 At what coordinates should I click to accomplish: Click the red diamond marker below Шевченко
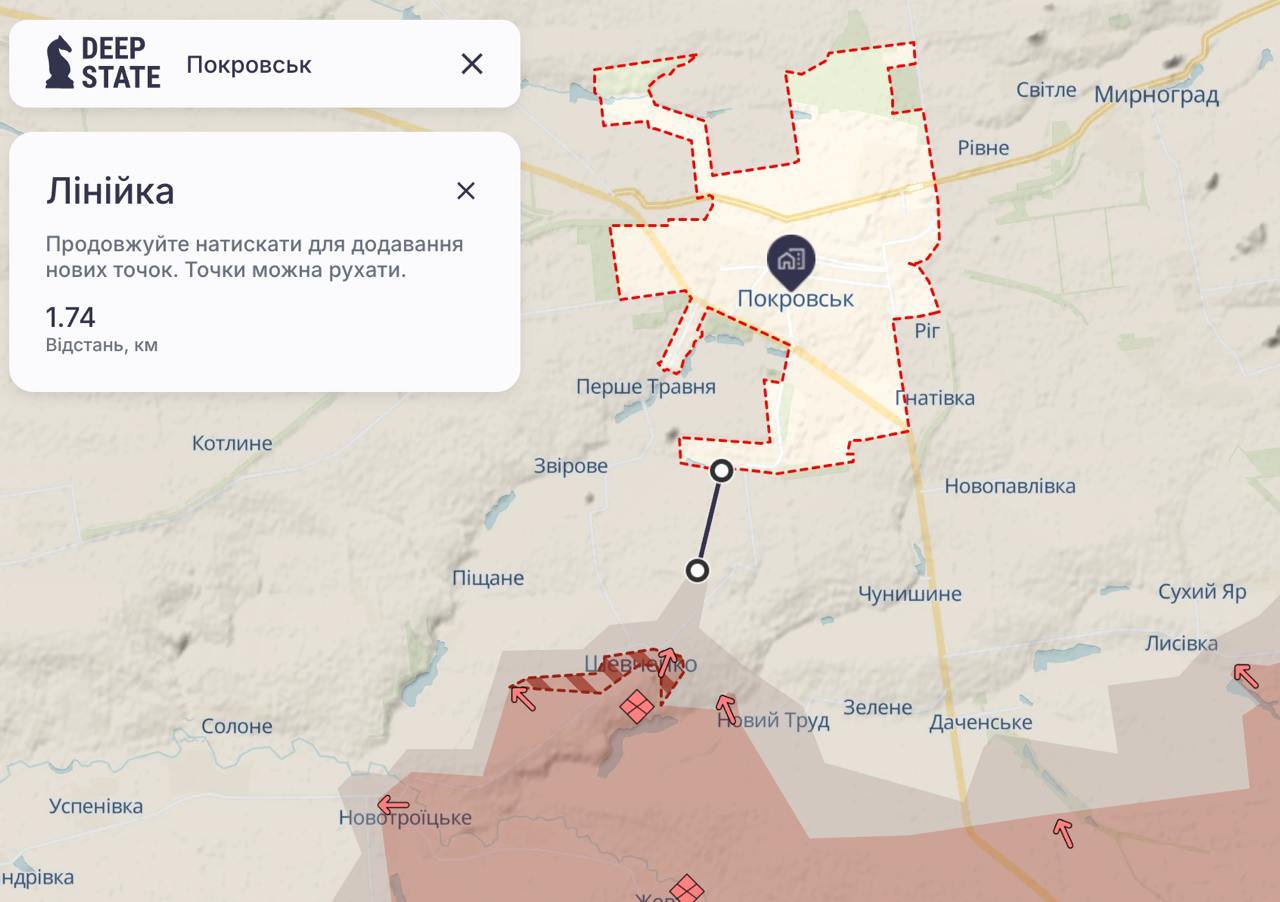637,707
